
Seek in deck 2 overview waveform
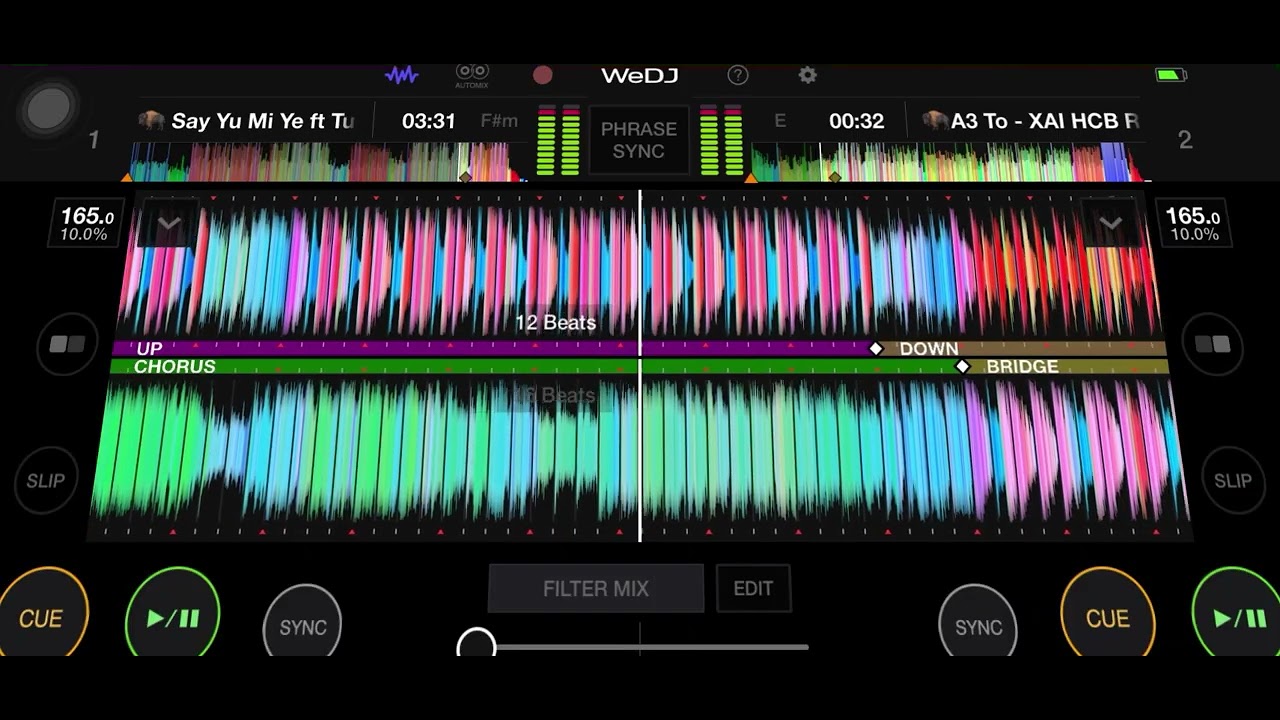pyautogui.click(x=948, y=162)
